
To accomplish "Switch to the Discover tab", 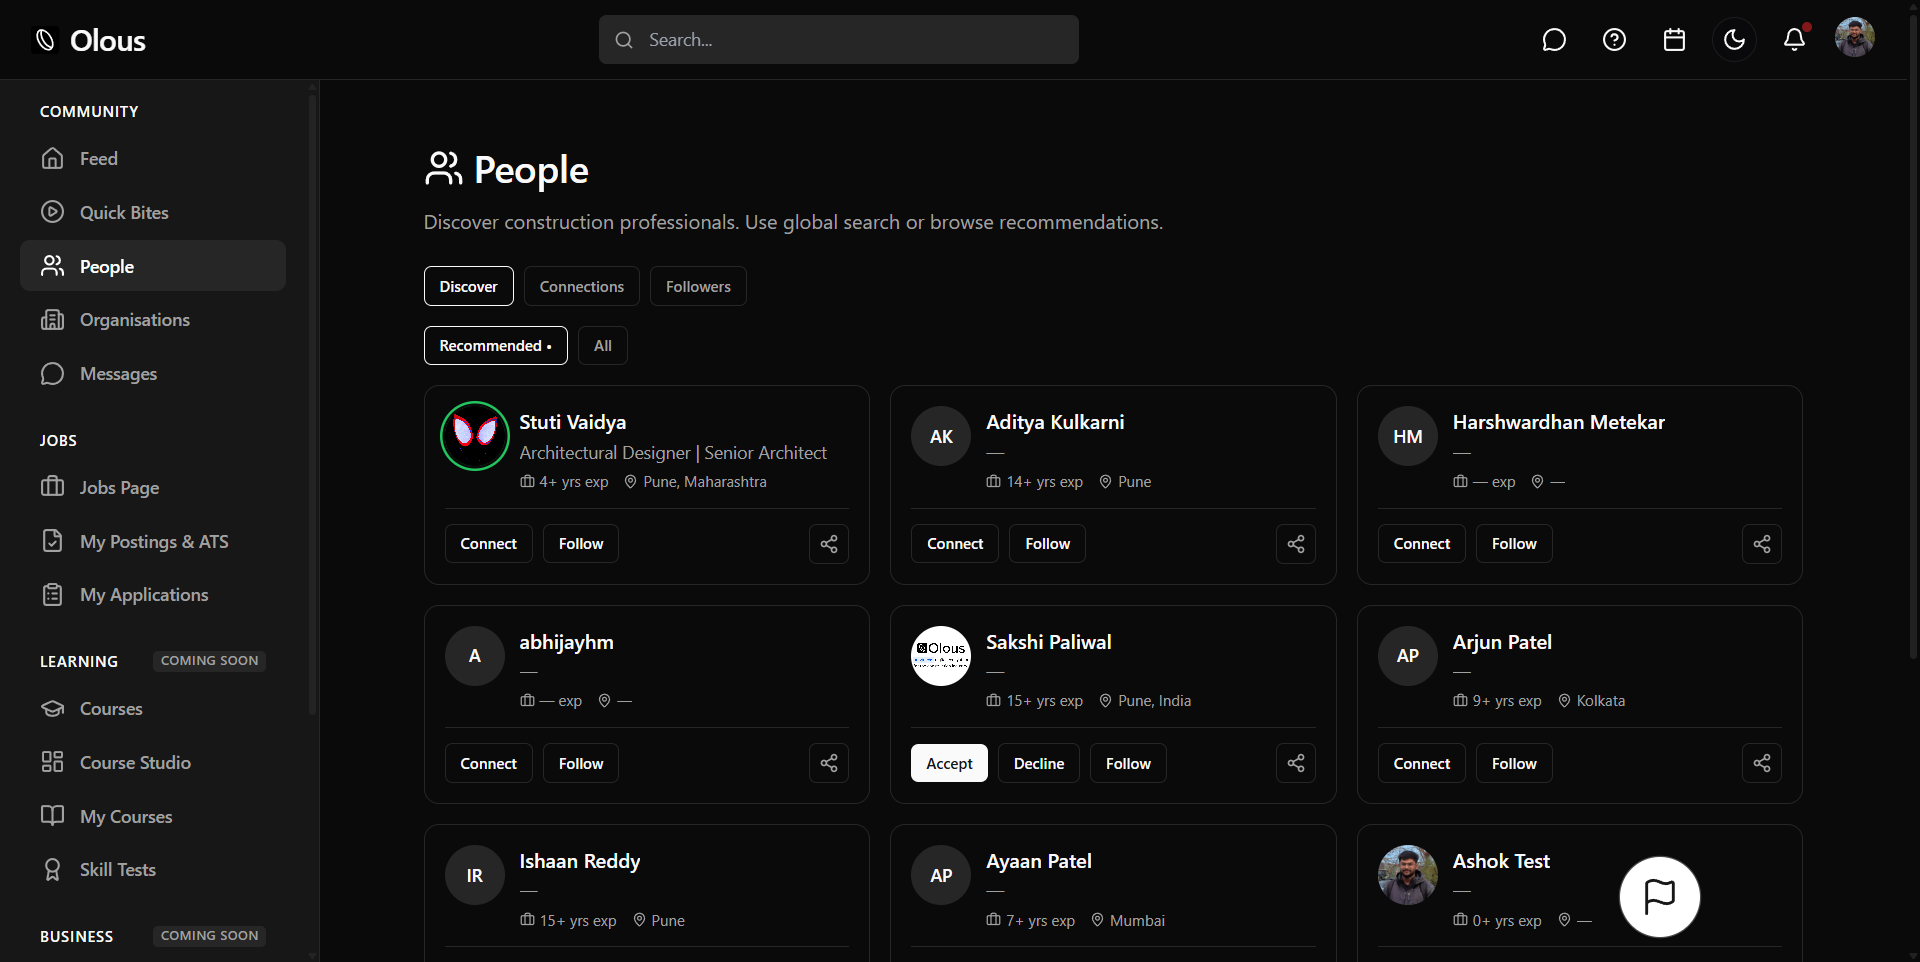I will [x=468, y=286].
